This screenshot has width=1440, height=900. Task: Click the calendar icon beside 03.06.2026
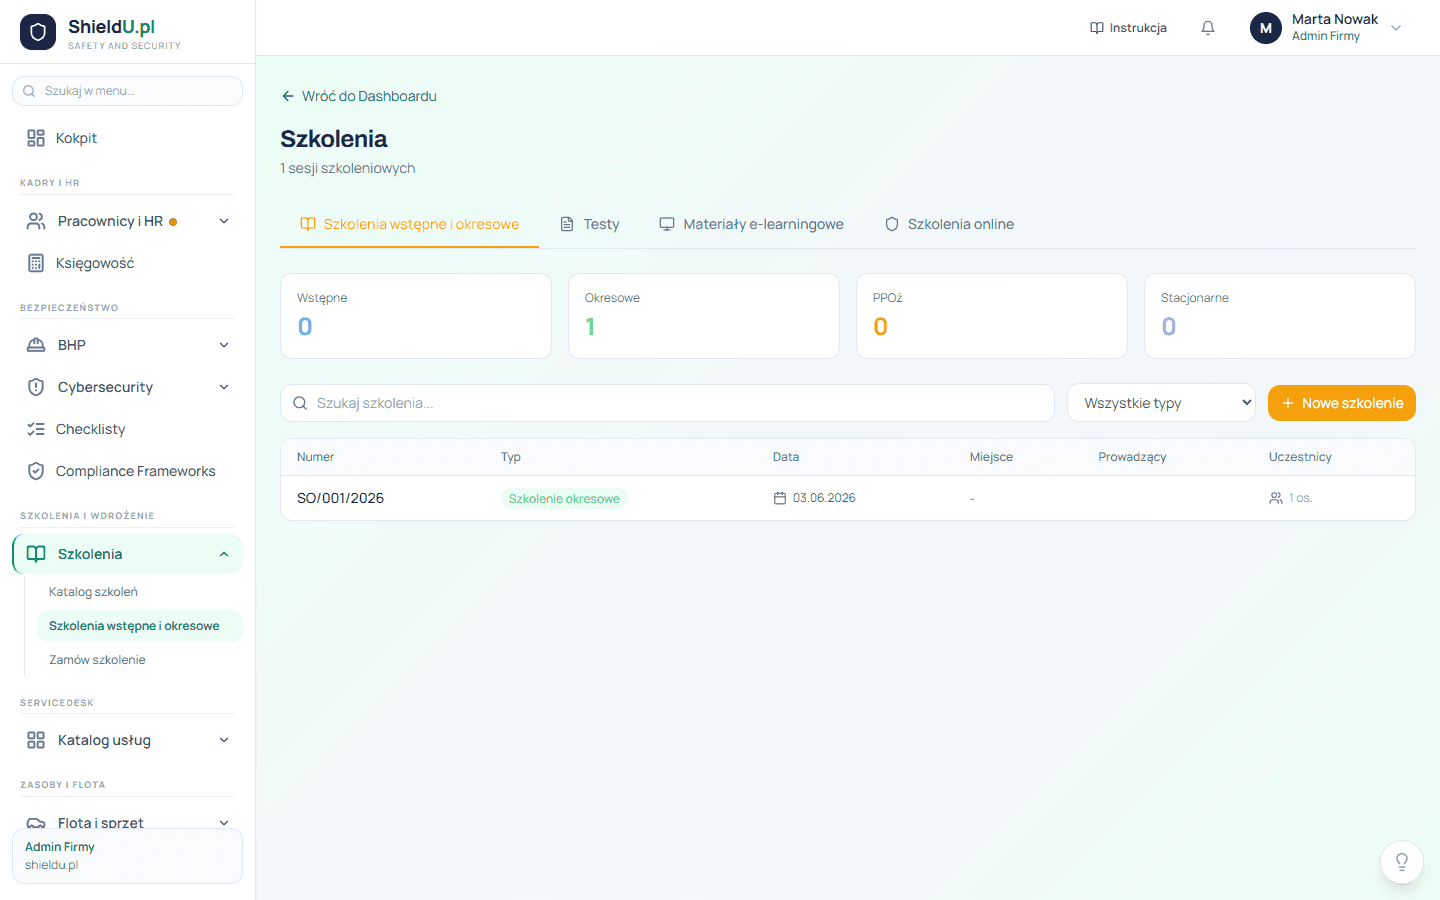[x=780, y=498]
